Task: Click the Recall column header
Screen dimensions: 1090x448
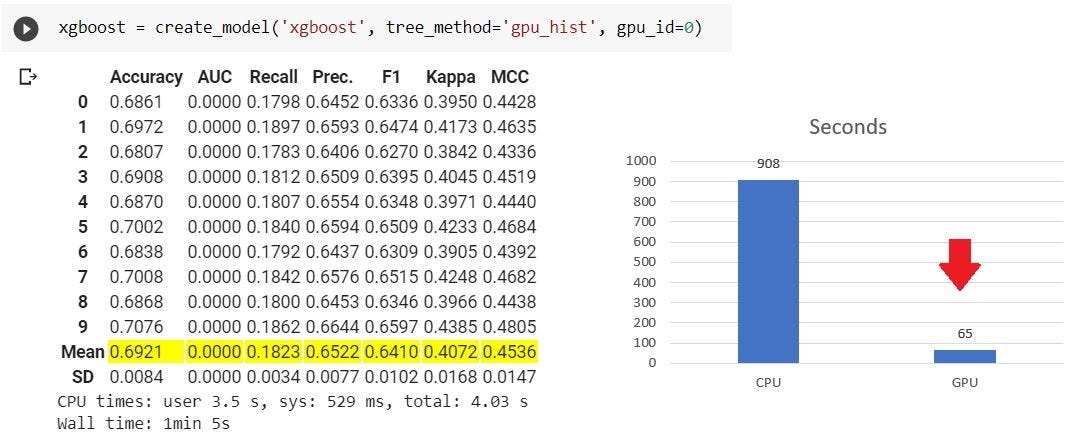Action: (273, 77)
